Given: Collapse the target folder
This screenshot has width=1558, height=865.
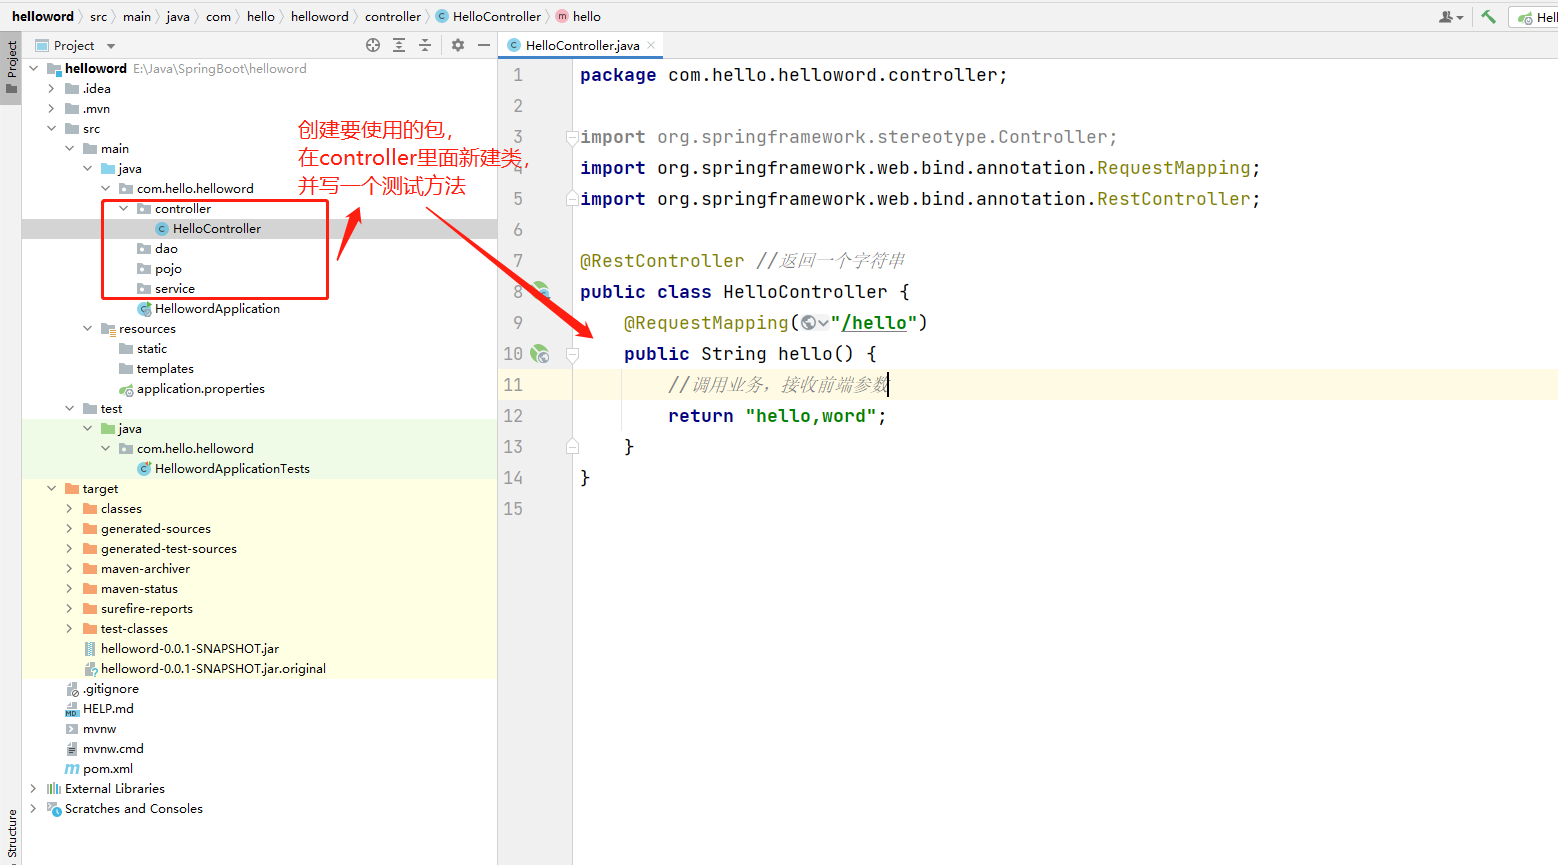Looking at the screenshot, I should click(x=52, y=489).
